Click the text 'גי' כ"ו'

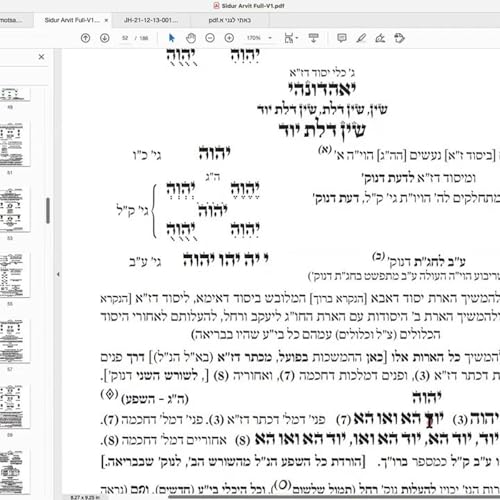click(147, 155)
